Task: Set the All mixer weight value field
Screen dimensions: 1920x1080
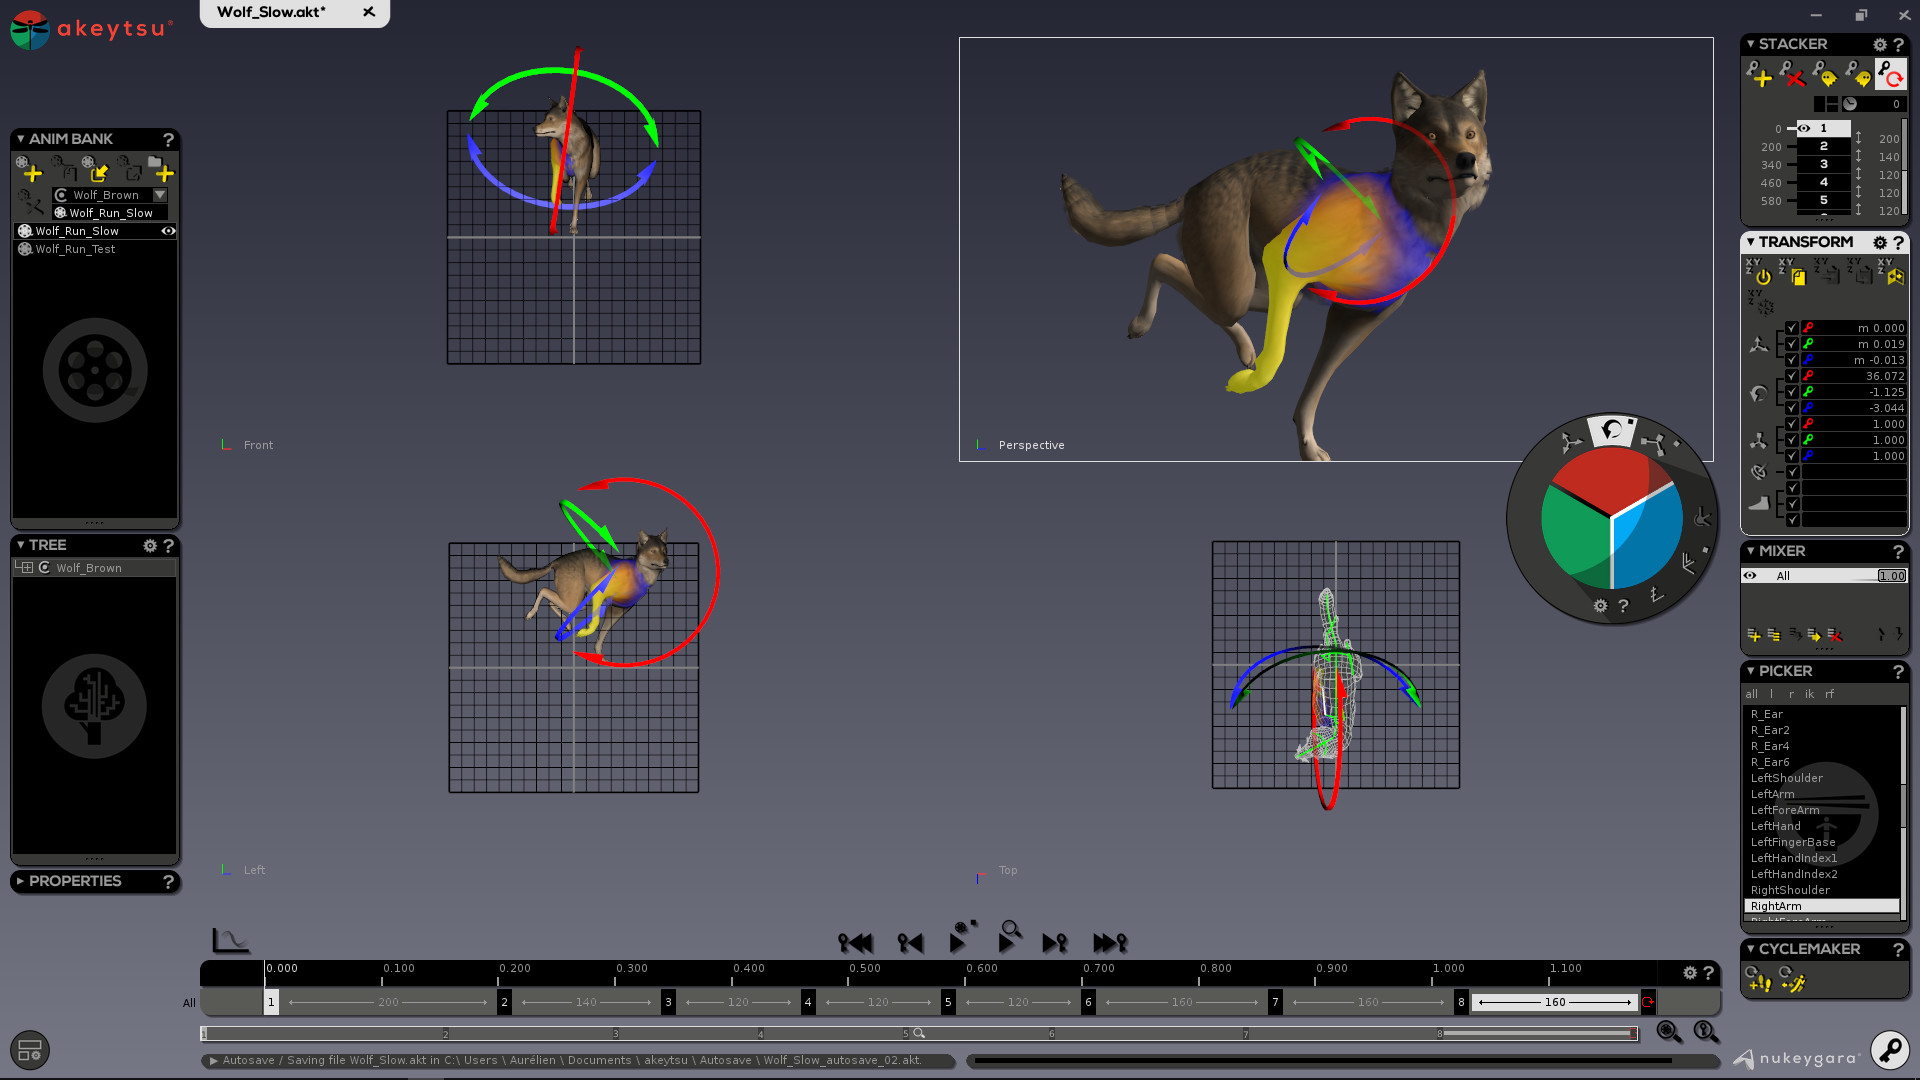Action: pos(1893,576)
